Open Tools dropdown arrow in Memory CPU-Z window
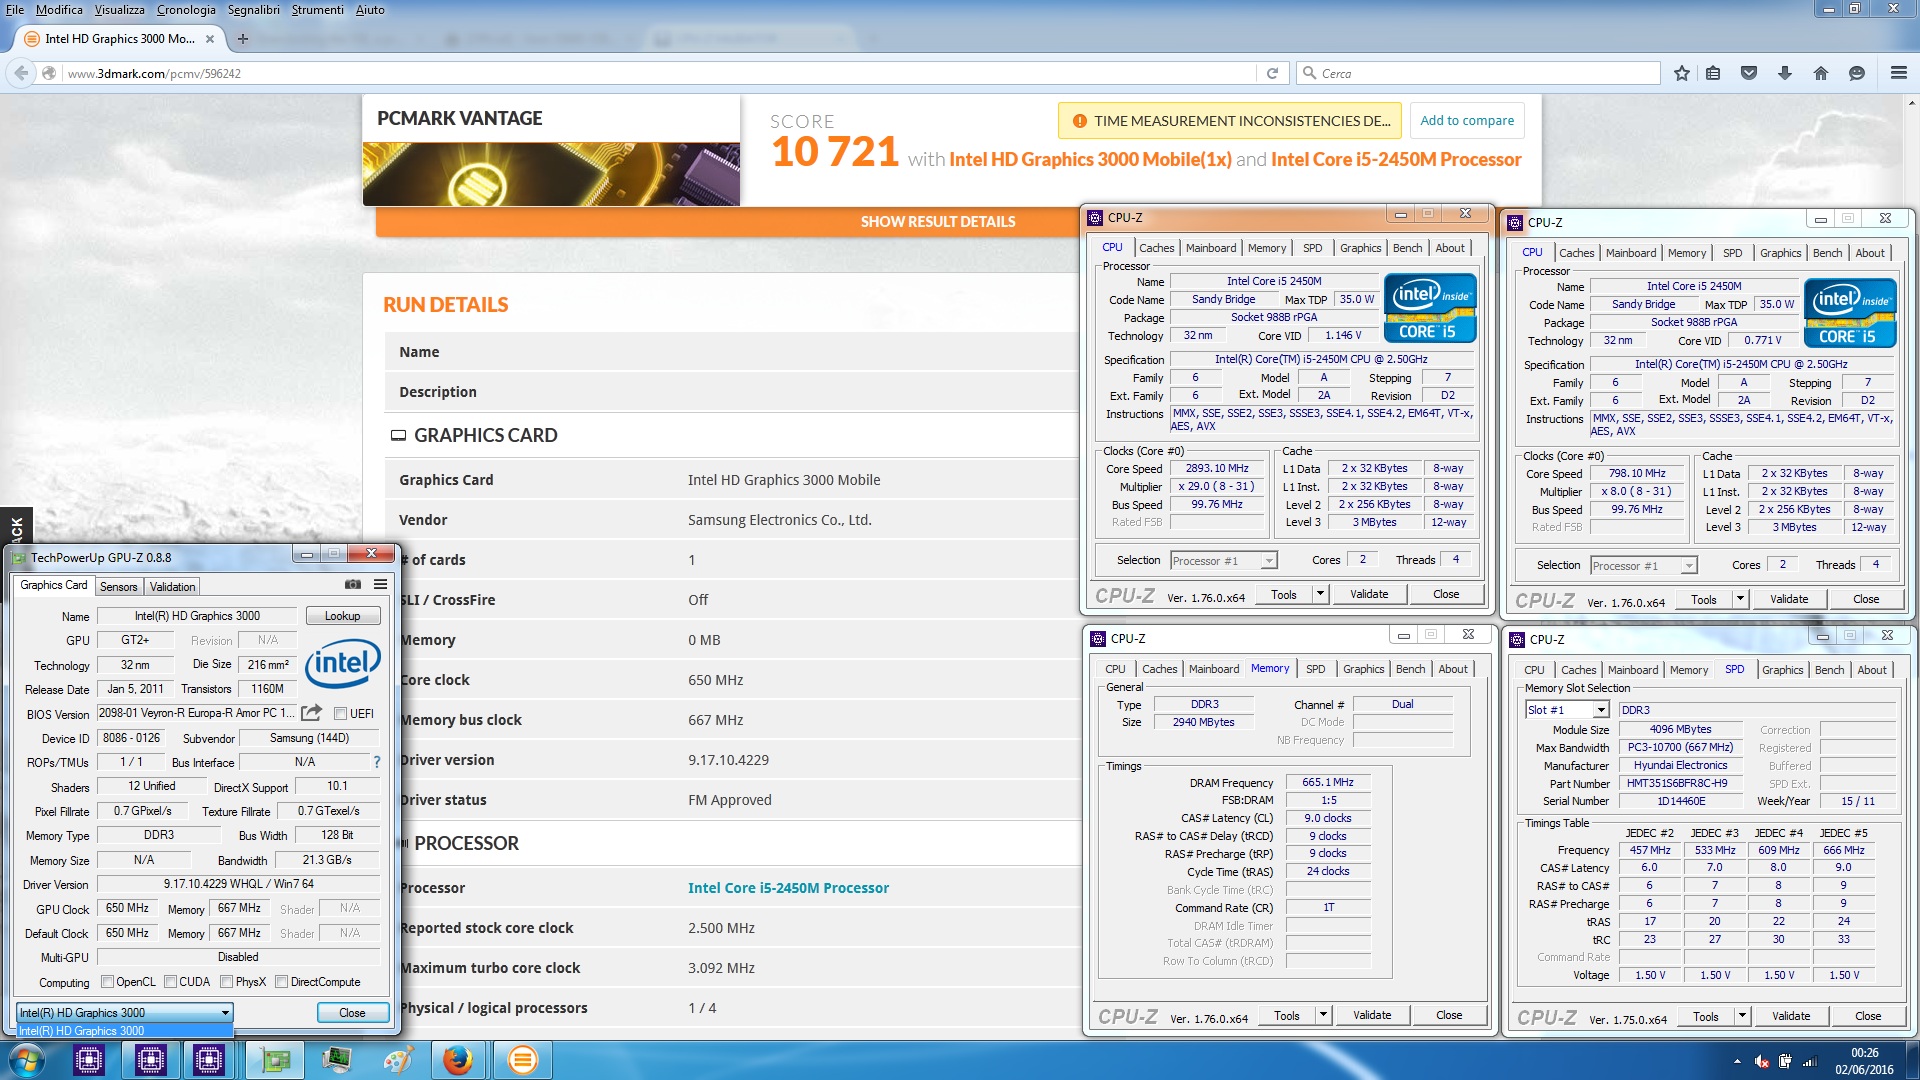This screenshot has height=1080, width=1920. (1323, 1015)
